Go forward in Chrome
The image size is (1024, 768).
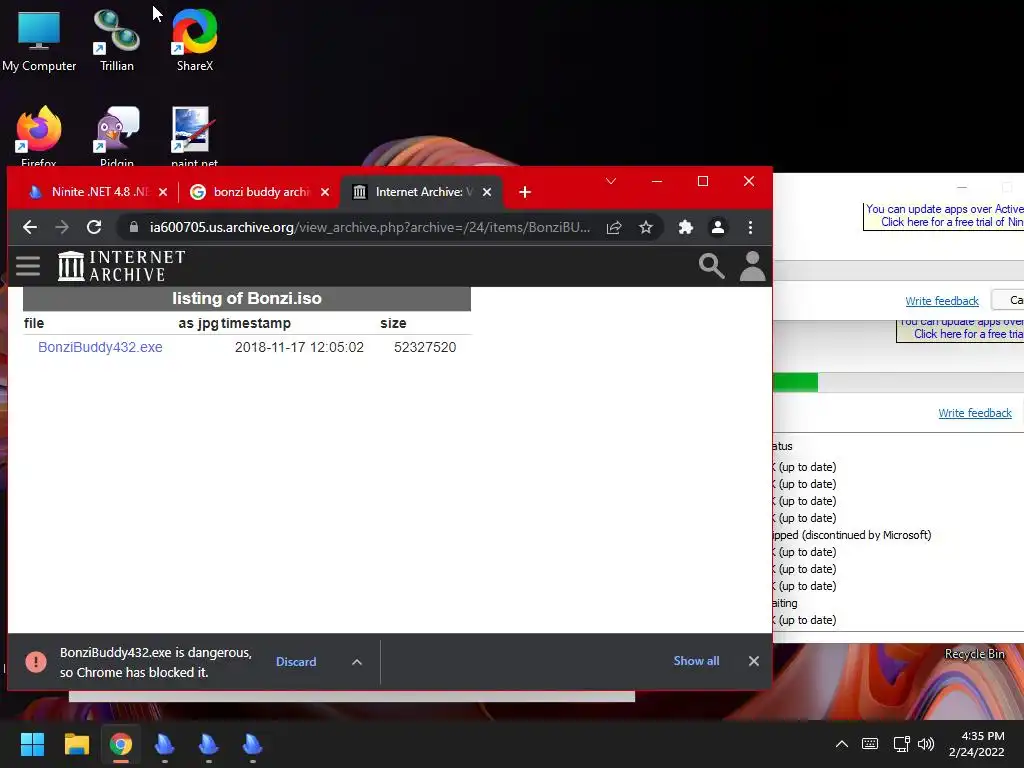point(62,227)
